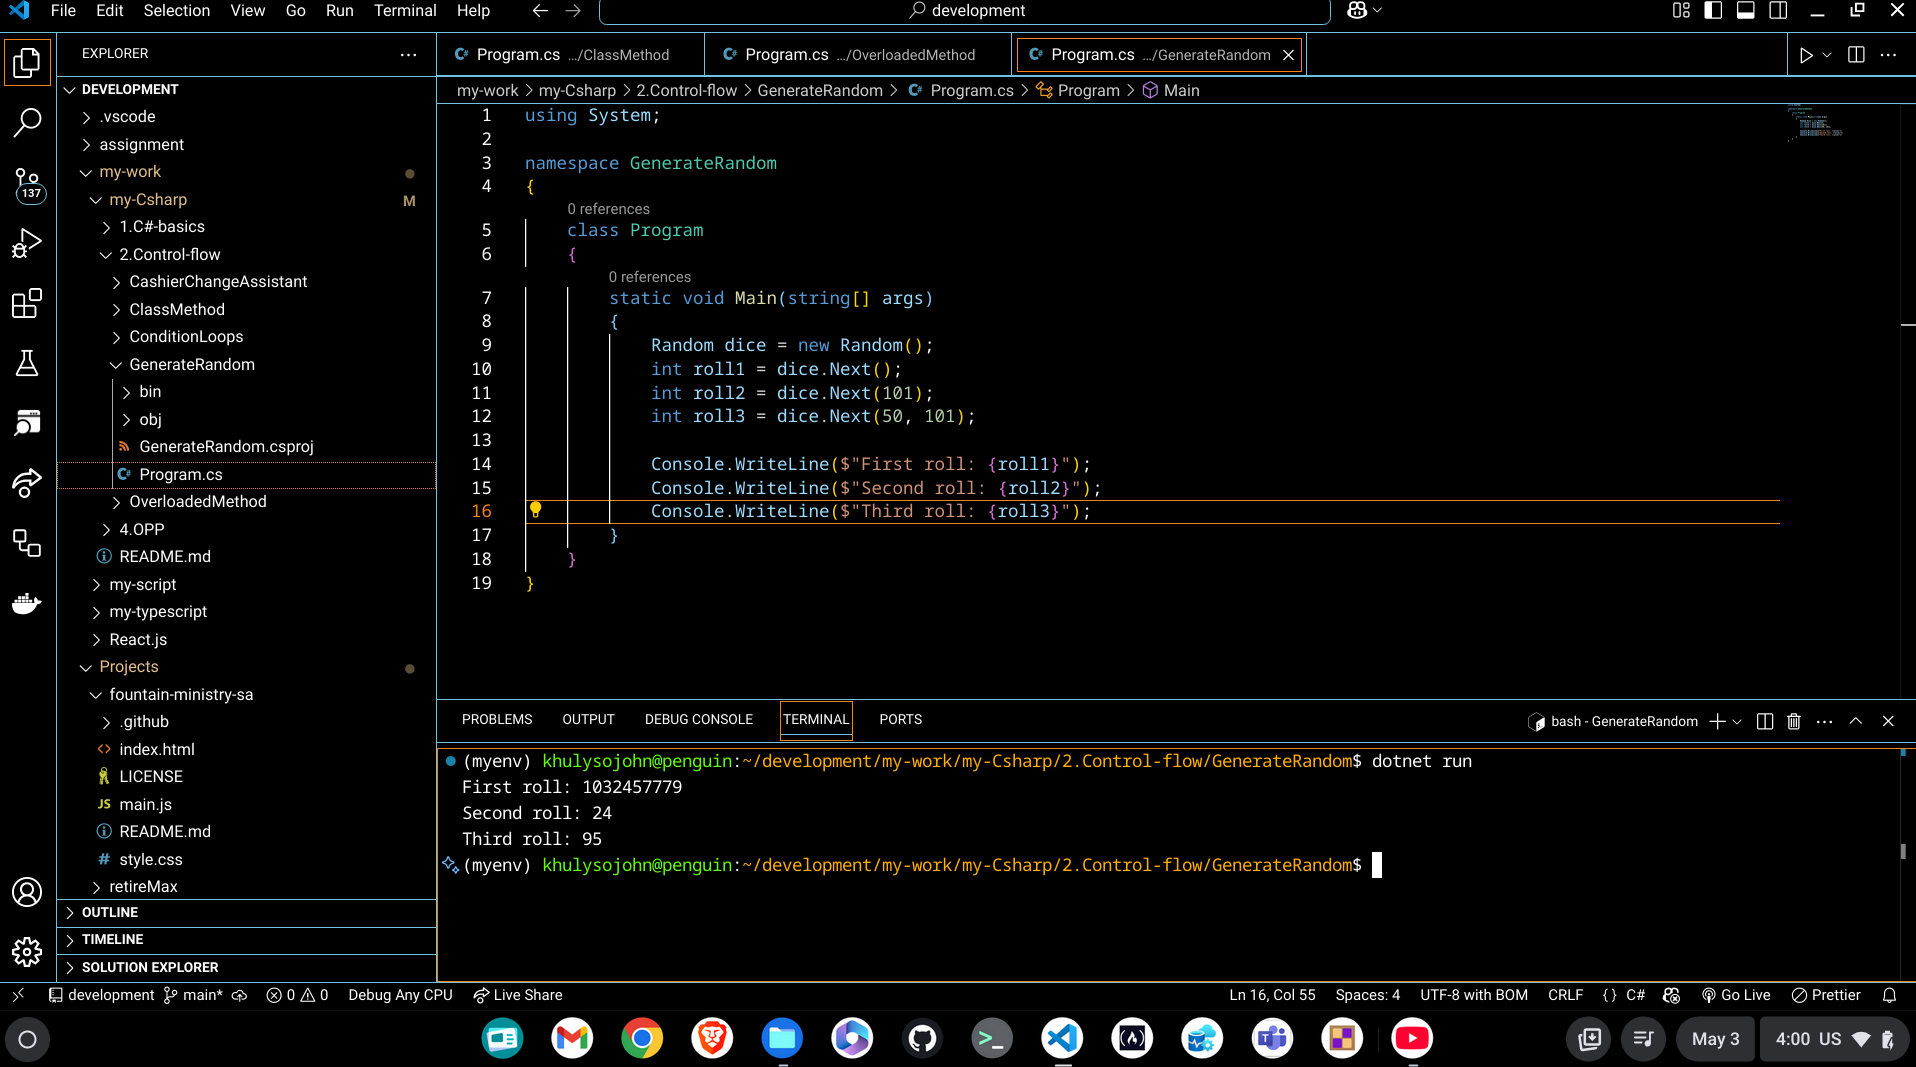Click the lightbulb code action on line 16
The width and height of the screenshot is (1916, 1067).
pyautogui.click(x=536, y=510)
